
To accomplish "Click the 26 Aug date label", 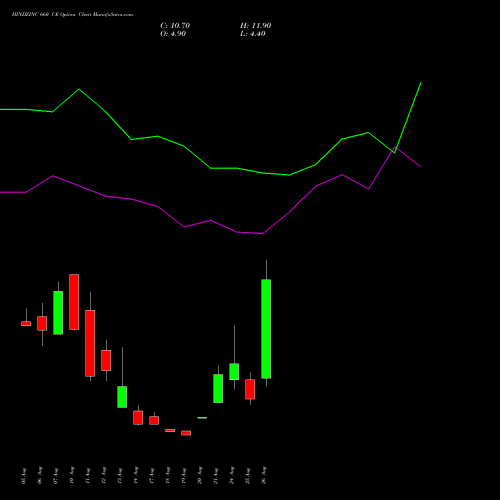I will pos(264,476).
